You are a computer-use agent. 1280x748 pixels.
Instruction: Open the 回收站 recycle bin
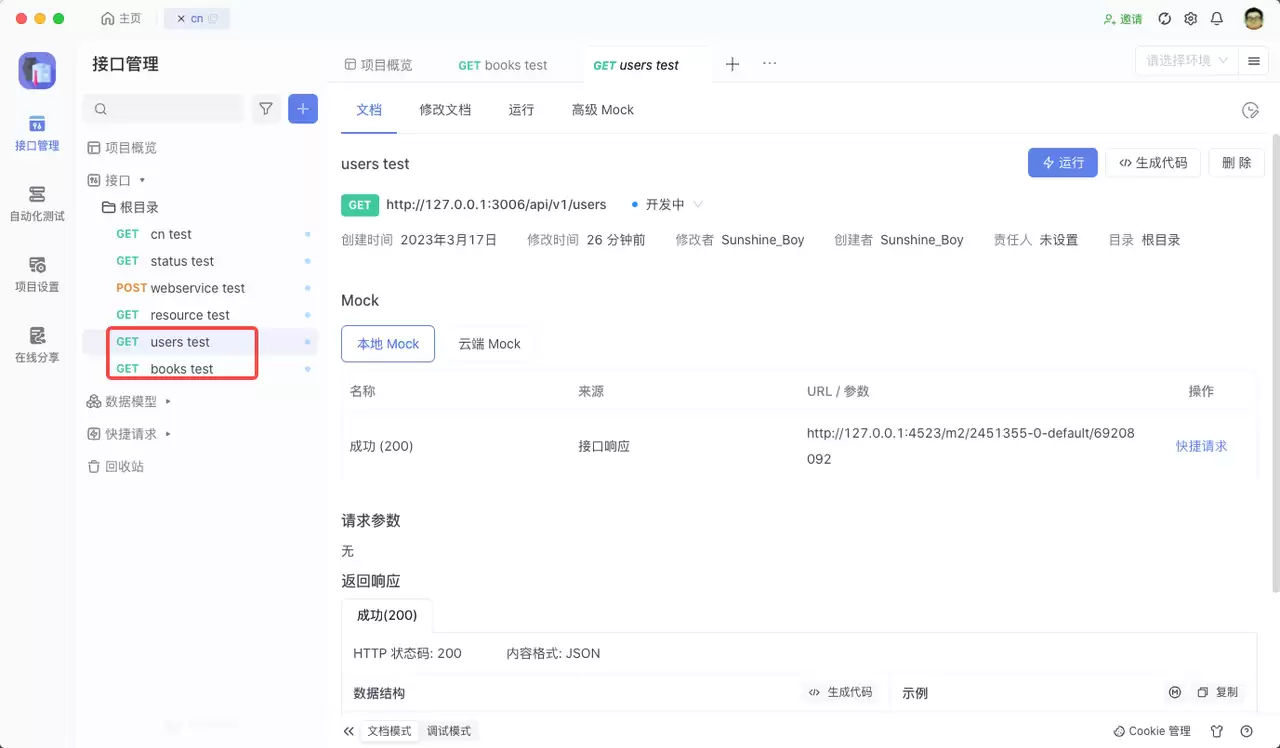pyautogui.click(x=116, y=466)
